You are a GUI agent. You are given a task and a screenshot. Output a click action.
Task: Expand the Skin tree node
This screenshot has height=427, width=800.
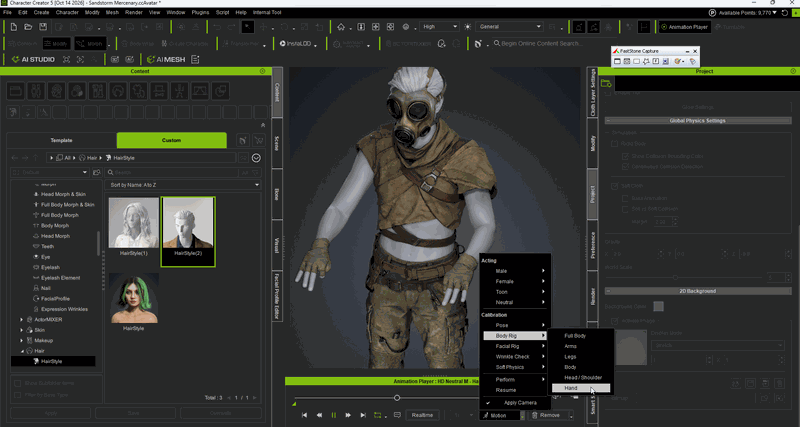[21, 330]
